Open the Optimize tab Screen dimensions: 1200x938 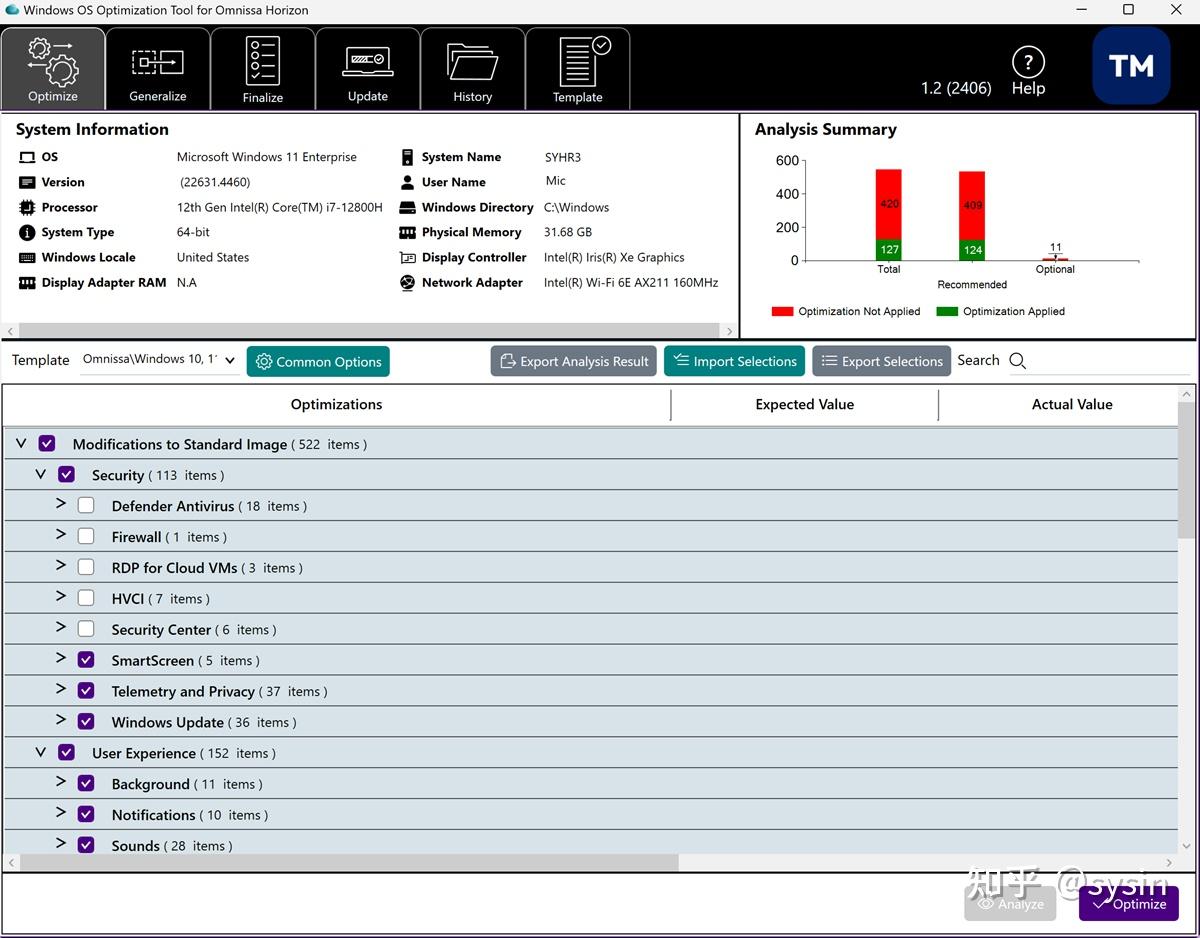(53, 68)
